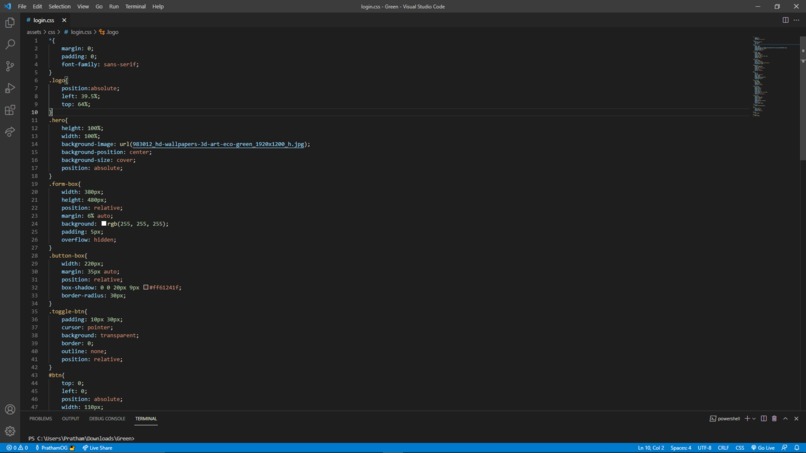Click Live Share in the status bar
Image resolution: width=806 pixels, height=453 pixels.
click(x=97, y=448)
